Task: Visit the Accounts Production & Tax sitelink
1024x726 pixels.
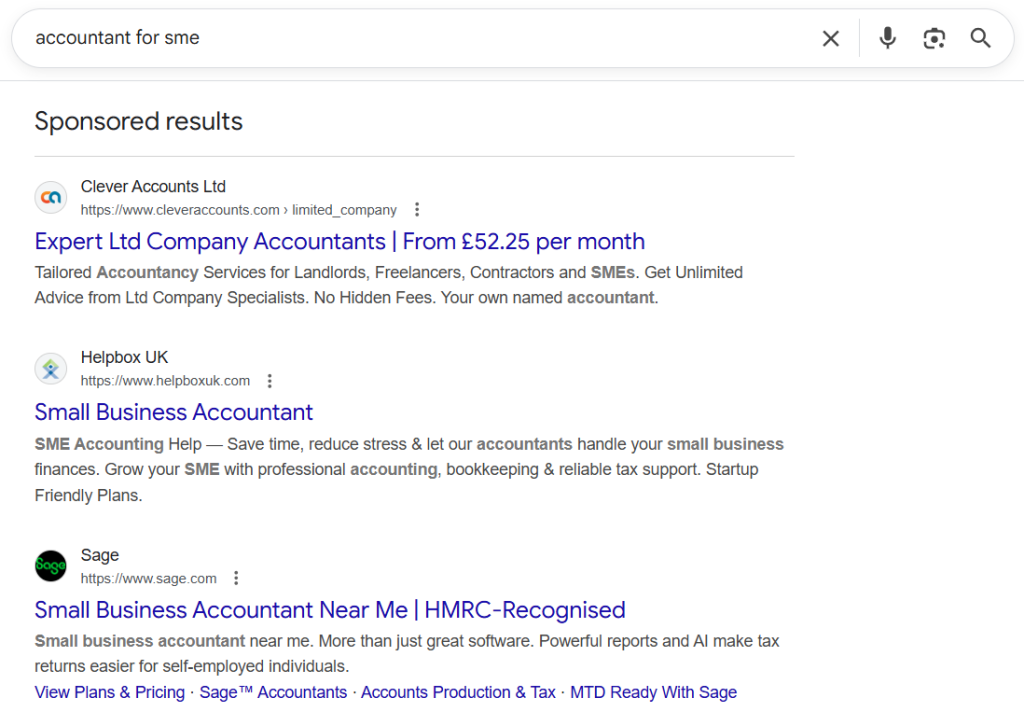Action: point(458,692)
